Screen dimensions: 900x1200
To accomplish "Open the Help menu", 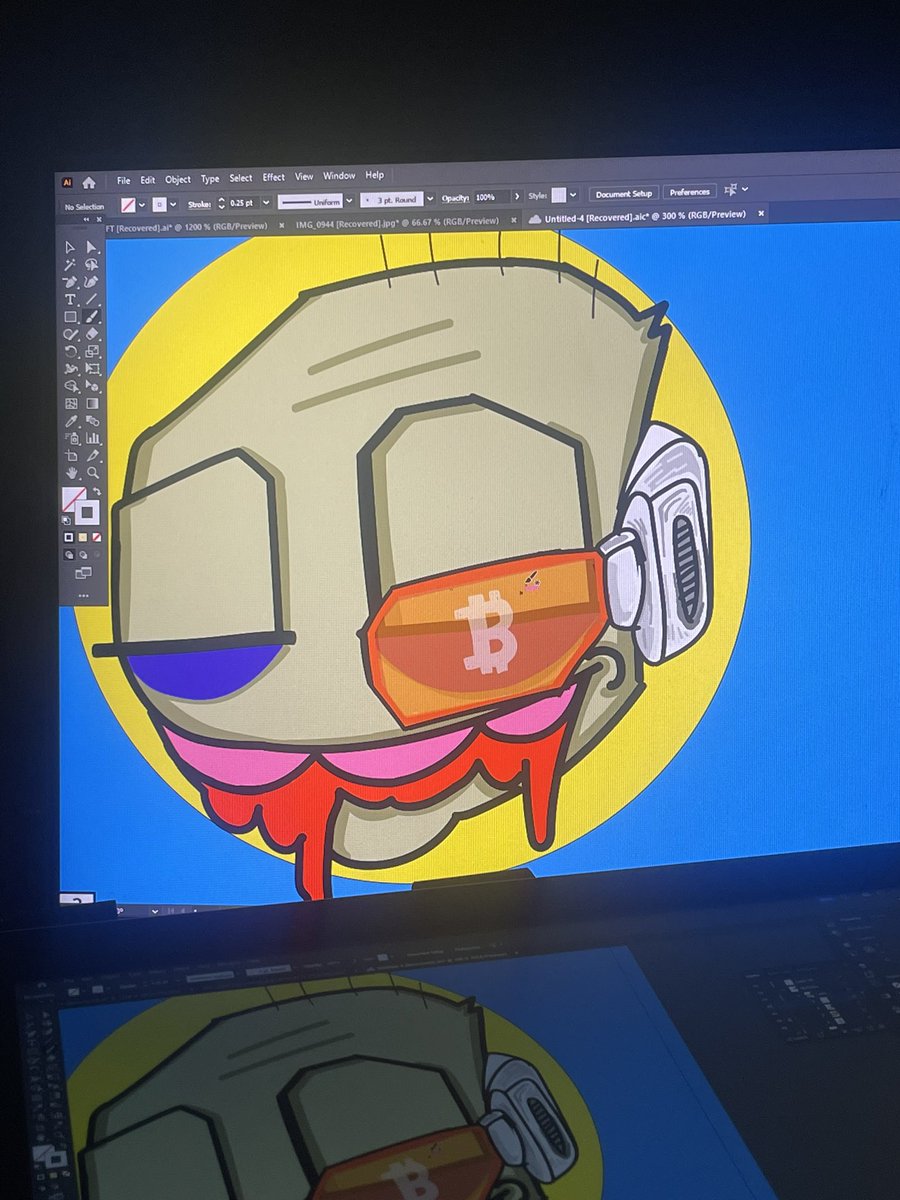I will (x=374, y=175).
